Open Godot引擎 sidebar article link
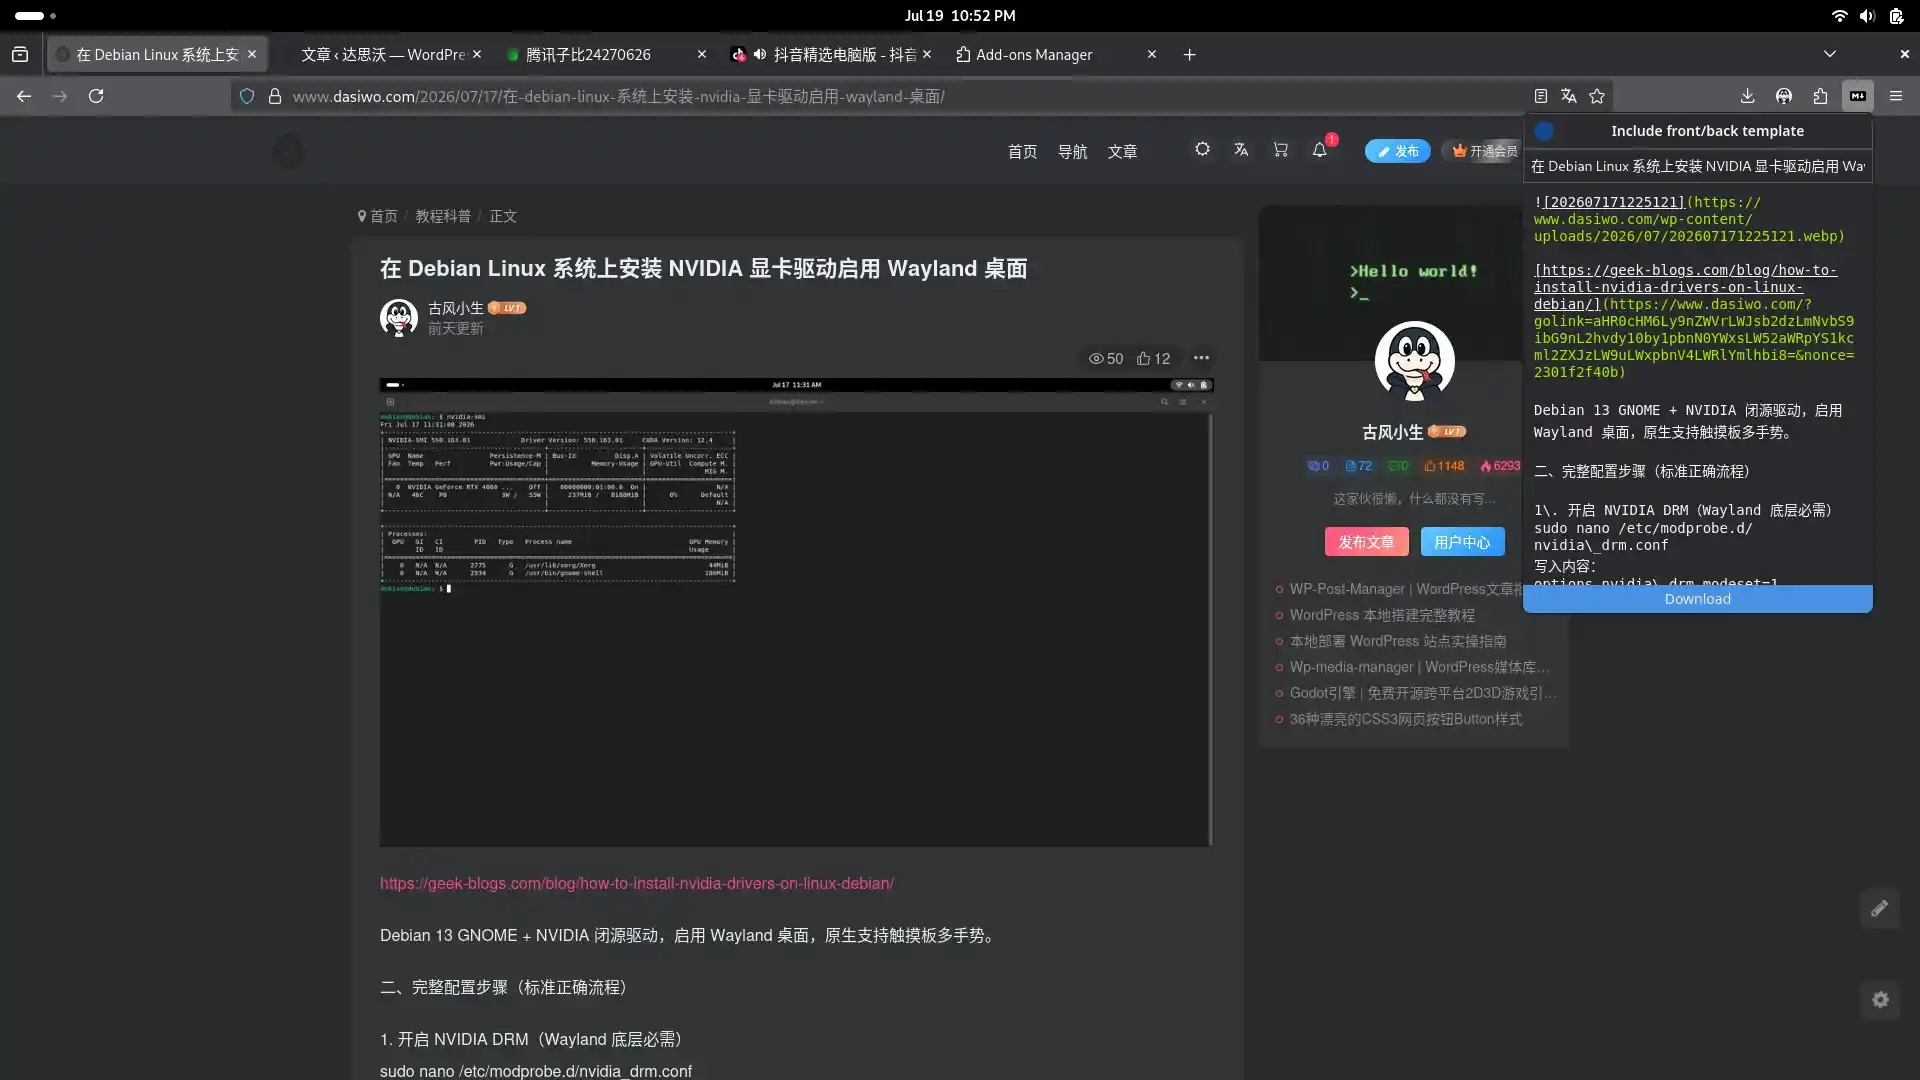 pyautogui.click(x=1422, y=693)
